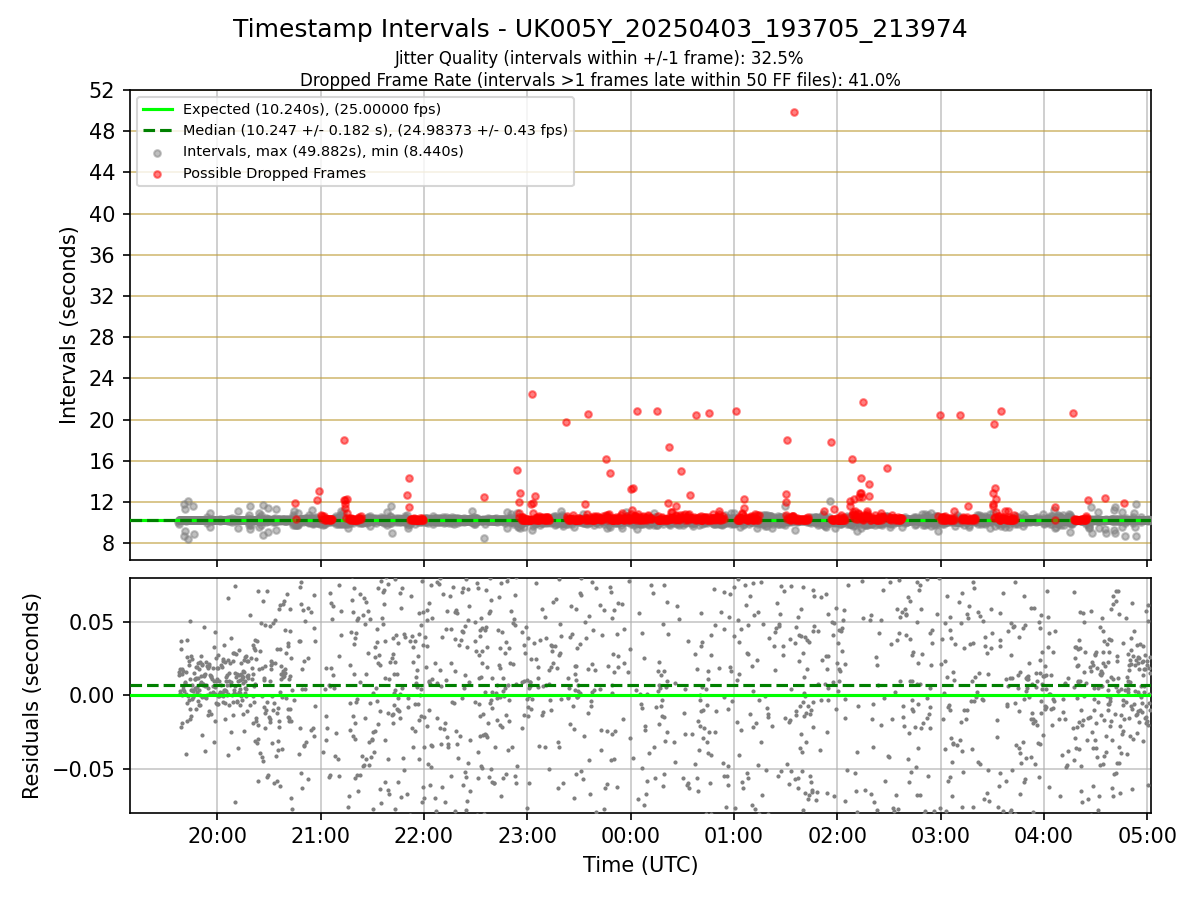Click the gray dot marker in the legend

pos(158,152)
